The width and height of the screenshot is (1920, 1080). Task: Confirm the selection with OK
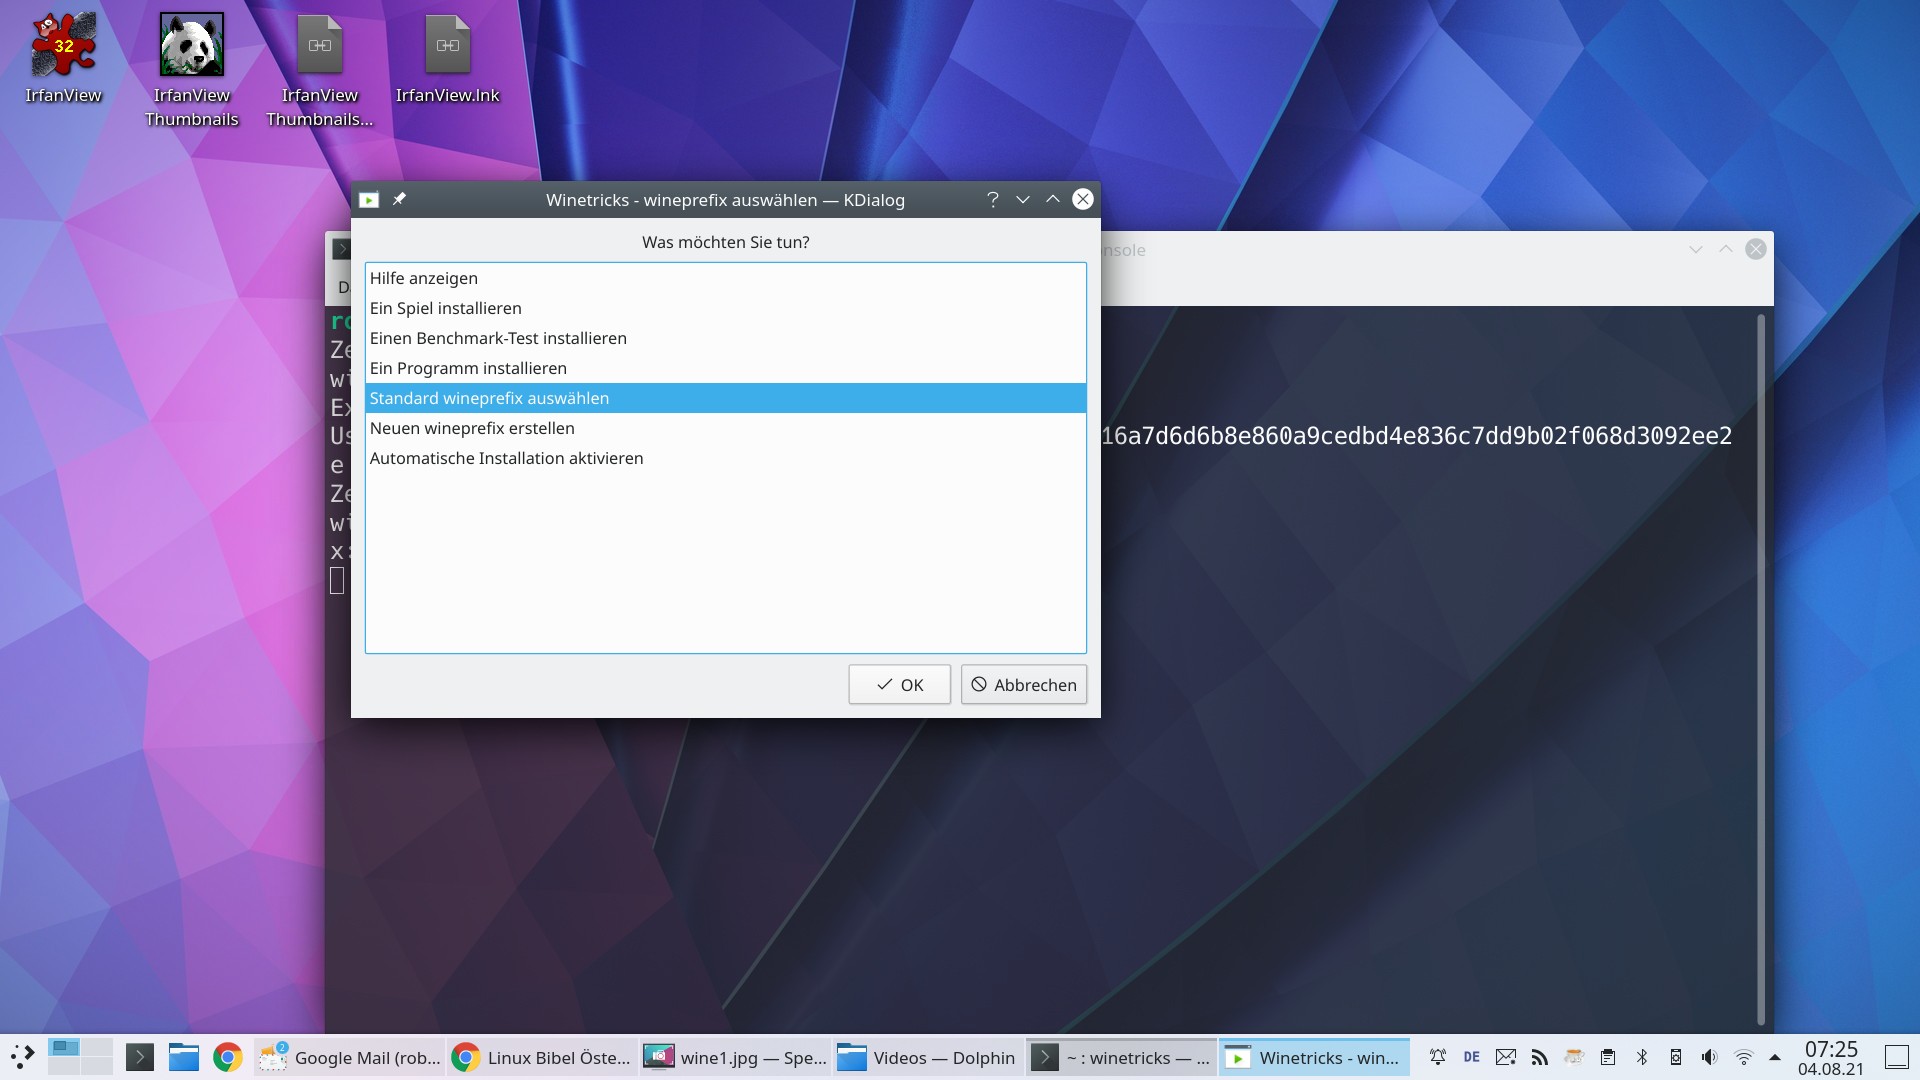898,684
